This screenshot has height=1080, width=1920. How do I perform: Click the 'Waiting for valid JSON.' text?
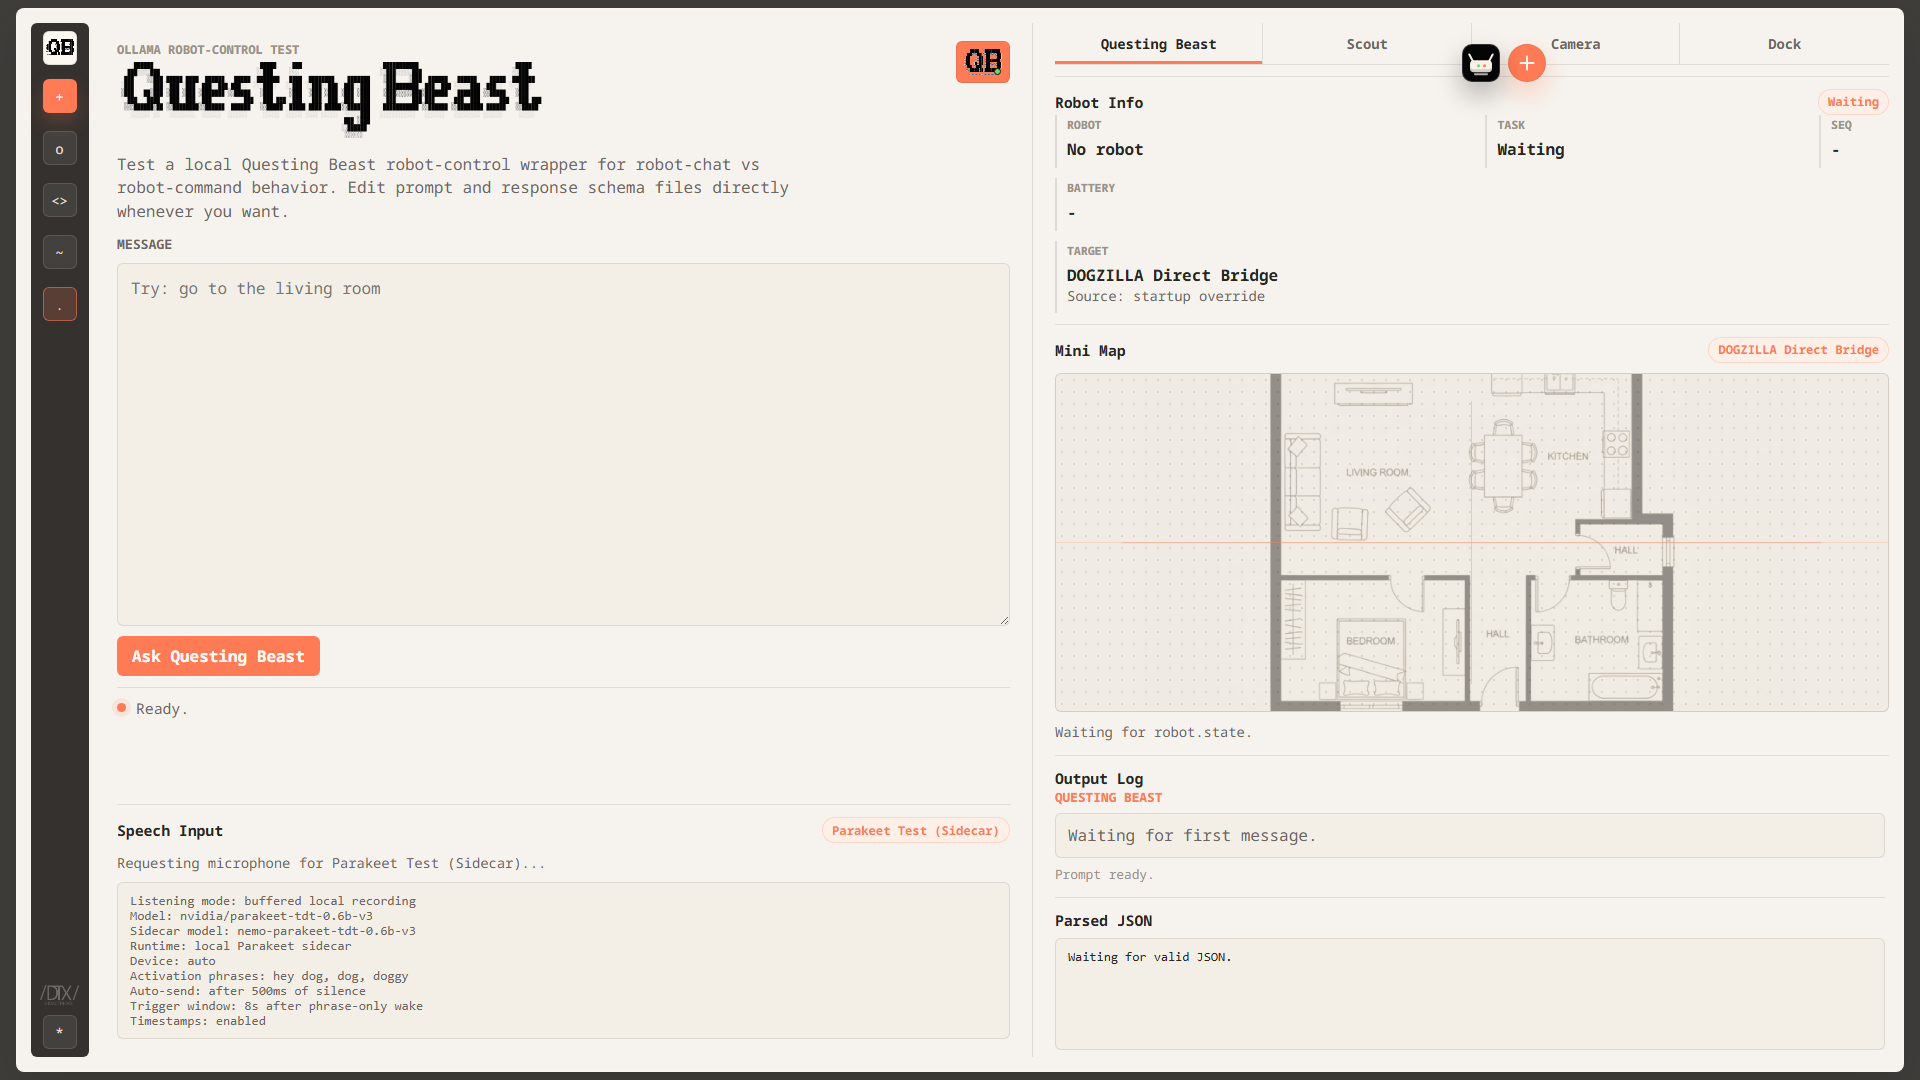1149,957
